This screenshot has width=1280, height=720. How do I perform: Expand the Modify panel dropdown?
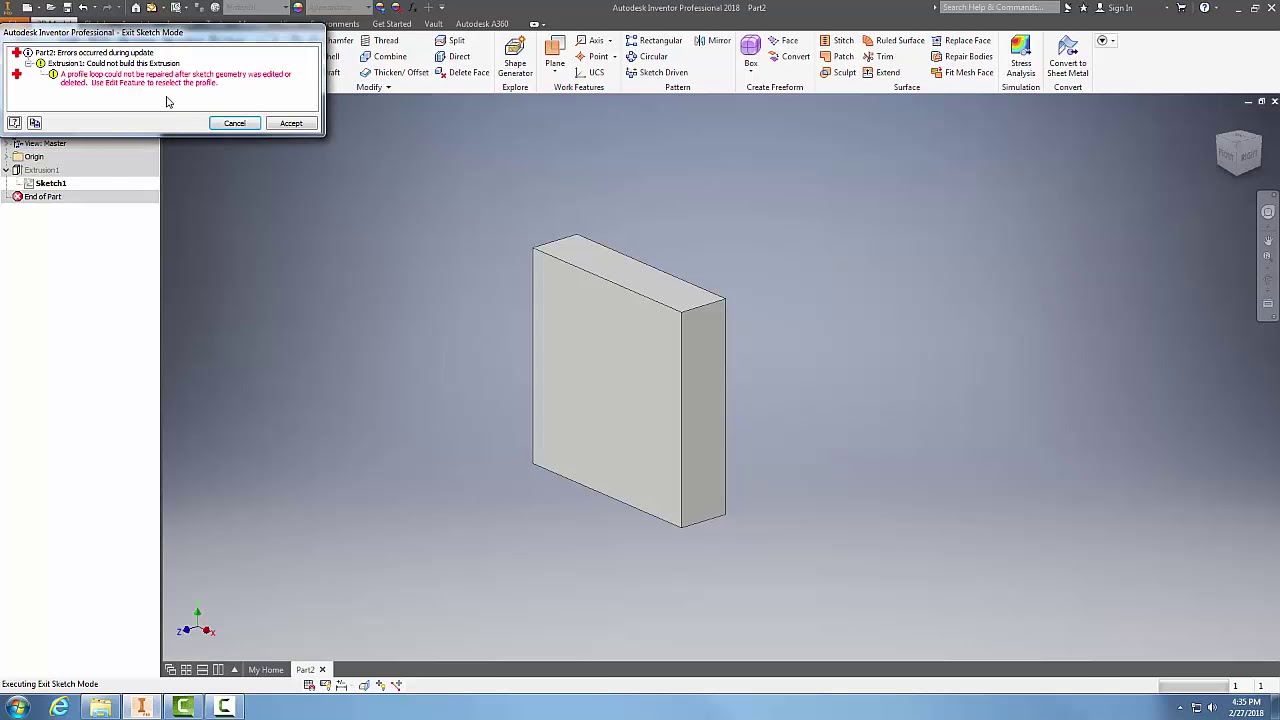374,87
